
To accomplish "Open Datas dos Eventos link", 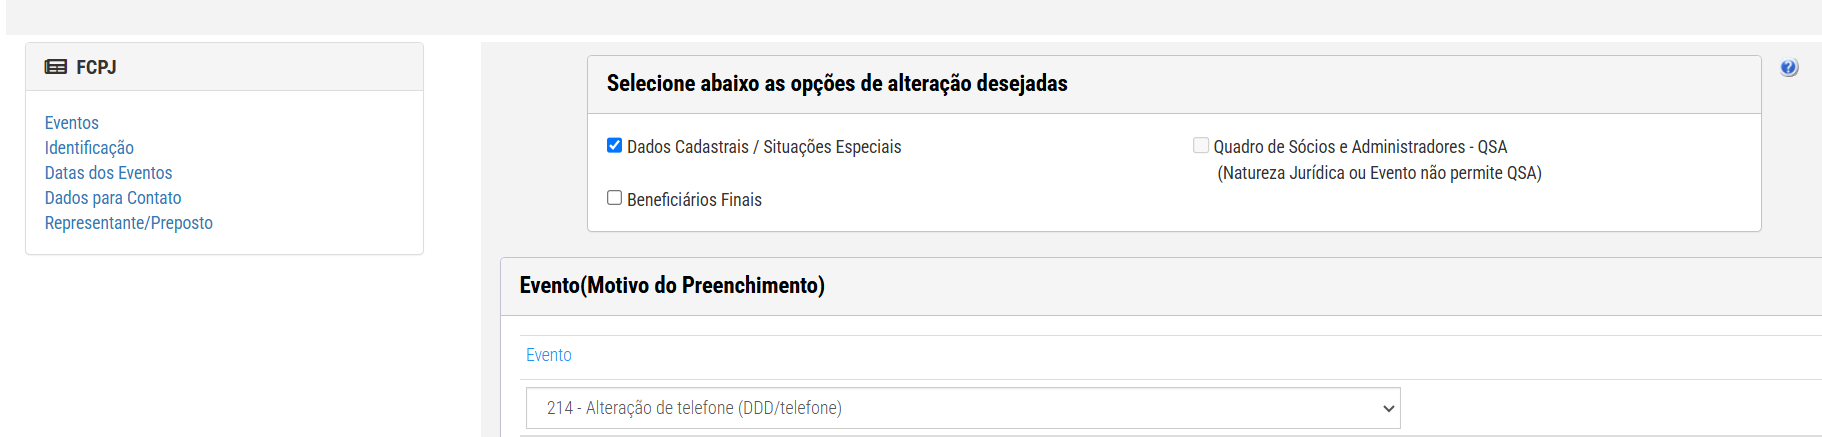I will pyautogui.click(x=108, y=173).
